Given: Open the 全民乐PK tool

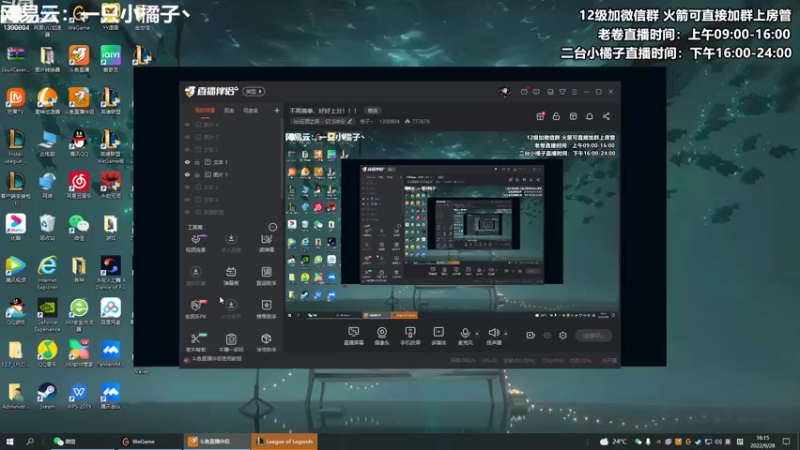Looking at the screenshot, I should pos(195,309).
